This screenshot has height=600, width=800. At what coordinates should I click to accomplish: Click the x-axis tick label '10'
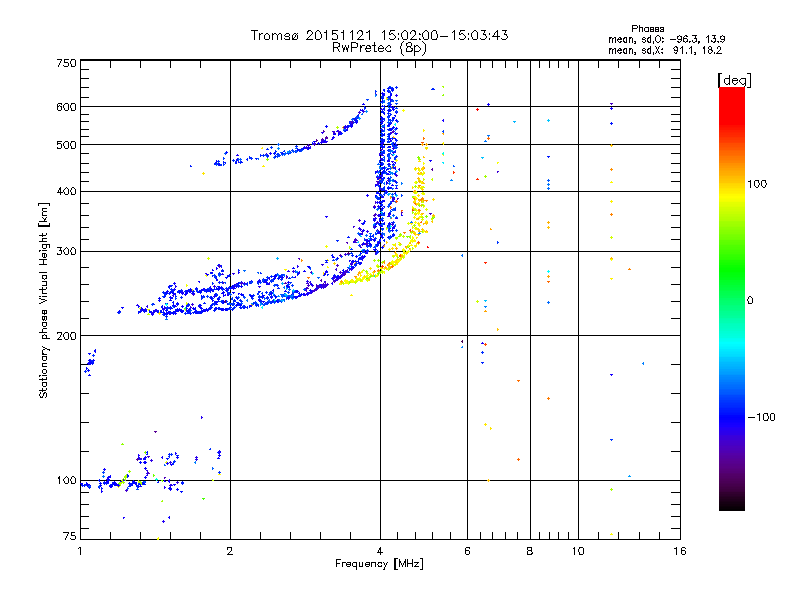tap(578, 551)
